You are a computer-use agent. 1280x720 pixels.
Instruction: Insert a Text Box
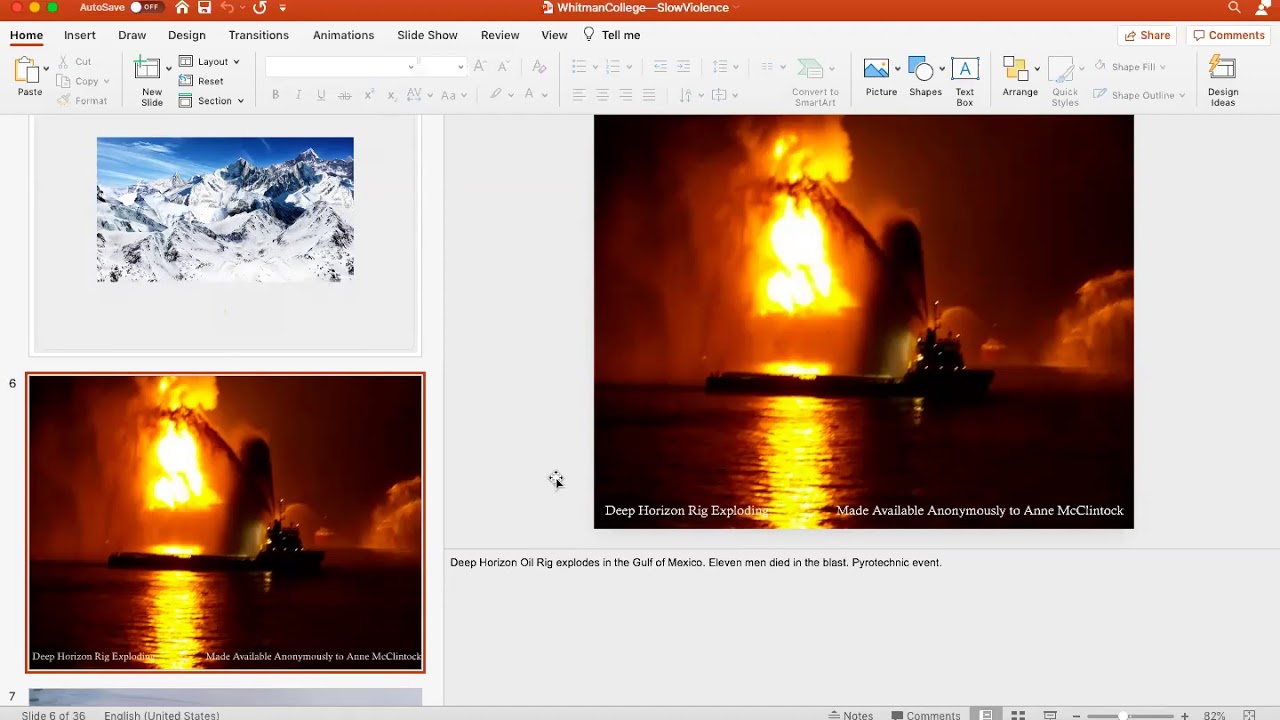point(965,82)
